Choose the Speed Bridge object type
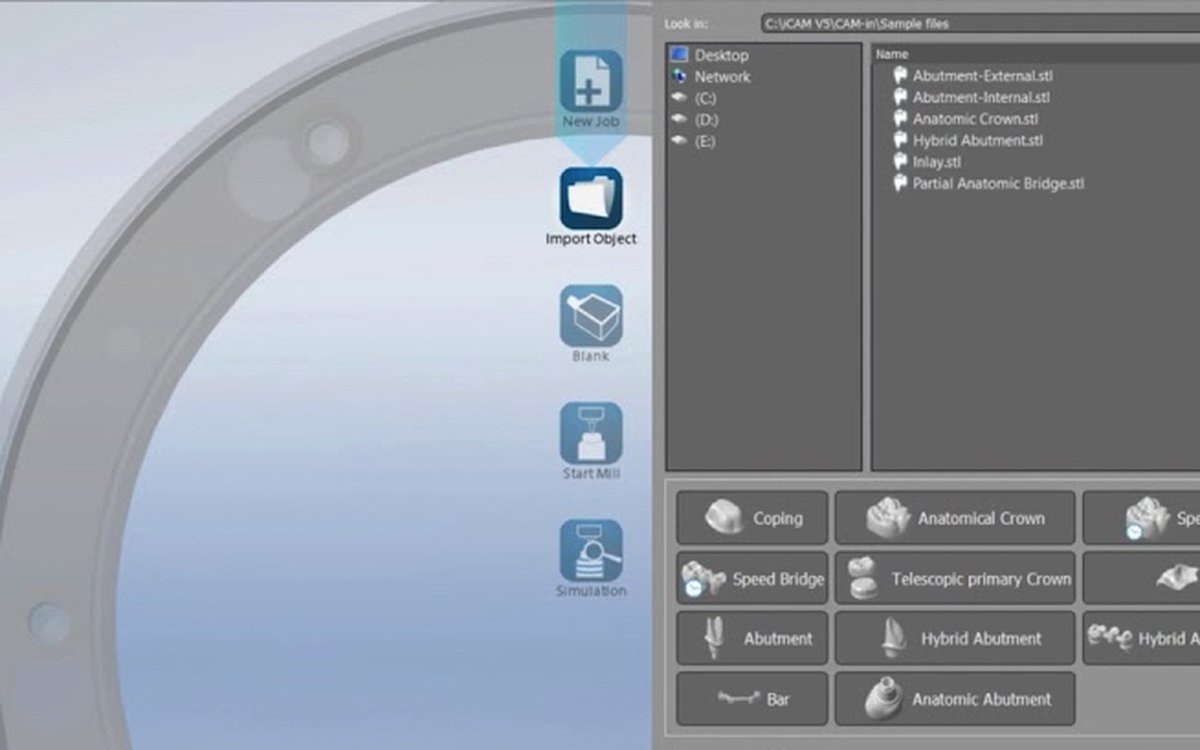The width and height of the screenshot is (1200, 750). pyautogui.click(x=752, y=578)
